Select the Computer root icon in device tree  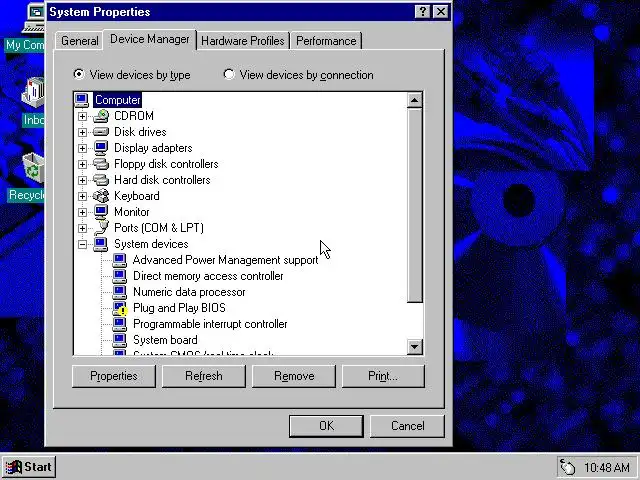coord(82,100)
